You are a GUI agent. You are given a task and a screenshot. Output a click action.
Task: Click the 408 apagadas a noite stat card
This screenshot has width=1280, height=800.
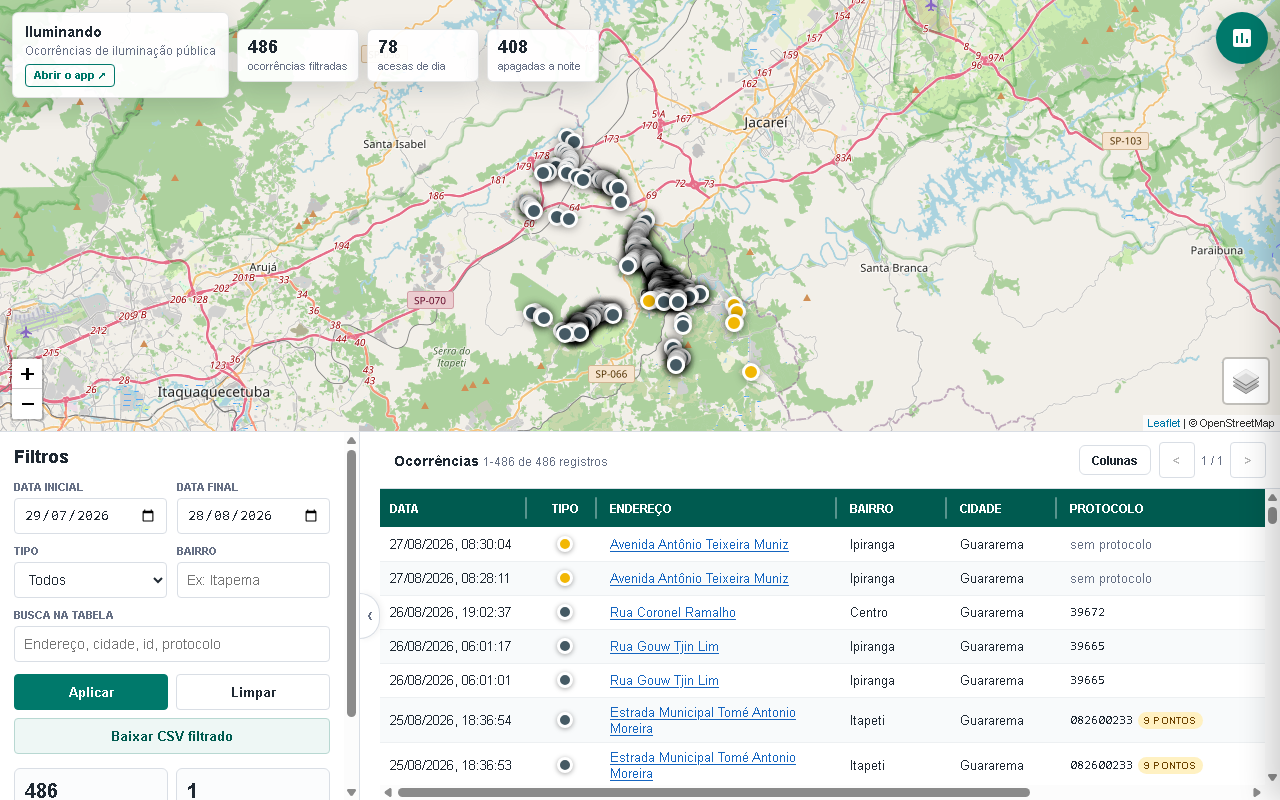pos(543,56)
